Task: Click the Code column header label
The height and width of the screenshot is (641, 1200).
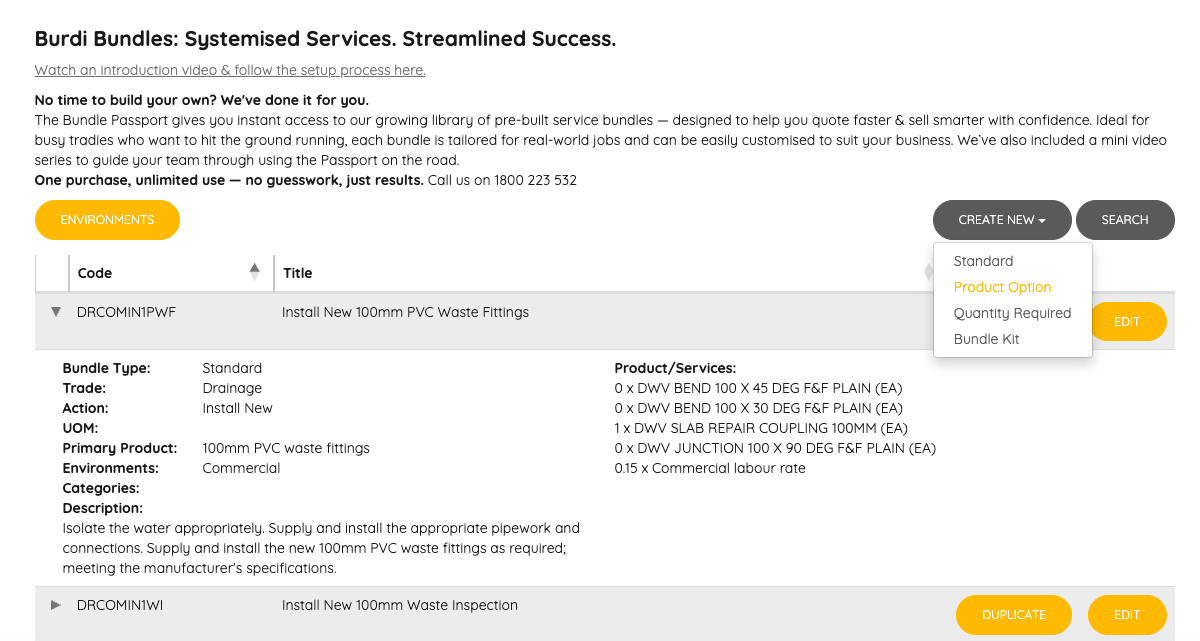Action: pos(95,273)
